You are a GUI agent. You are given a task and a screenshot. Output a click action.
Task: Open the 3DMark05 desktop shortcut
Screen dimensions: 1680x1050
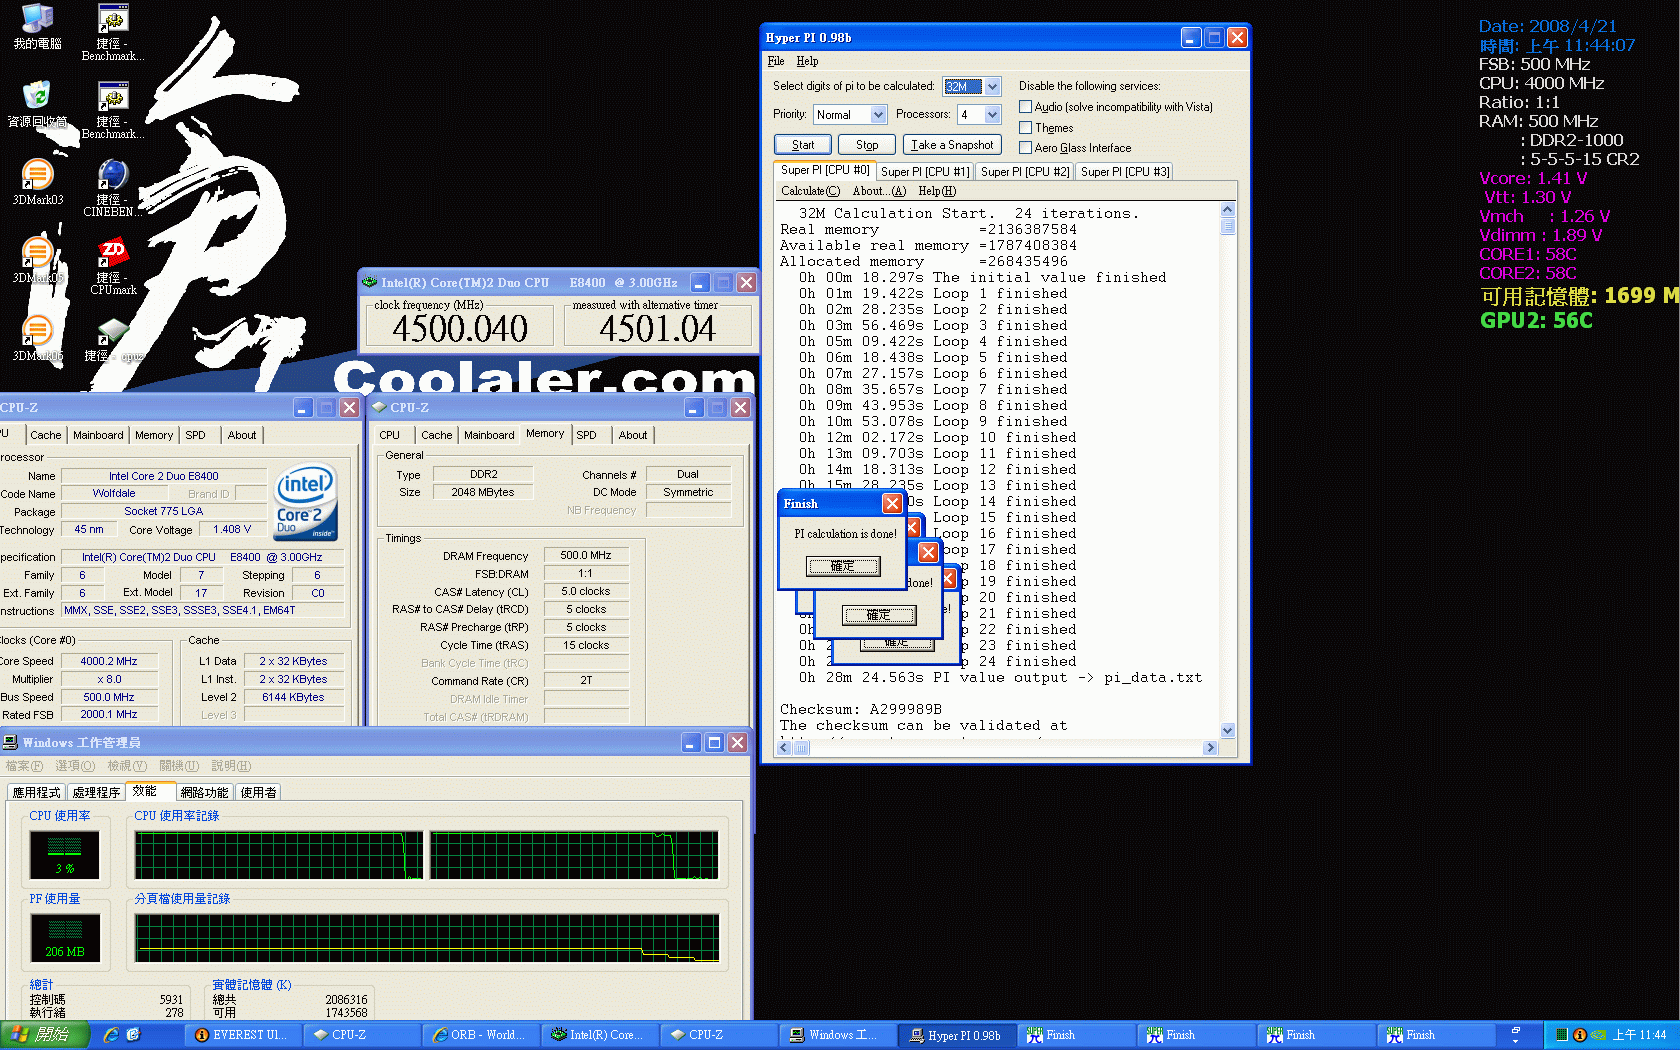37,261
